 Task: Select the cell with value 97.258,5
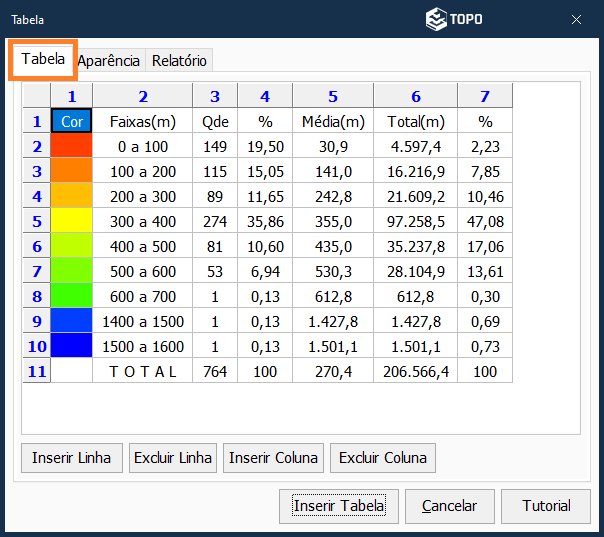coord(416,220)
